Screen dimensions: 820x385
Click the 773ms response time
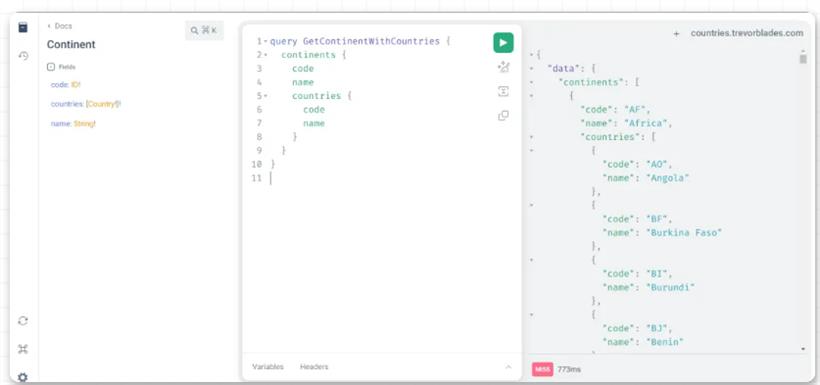[x=569, y=369]
